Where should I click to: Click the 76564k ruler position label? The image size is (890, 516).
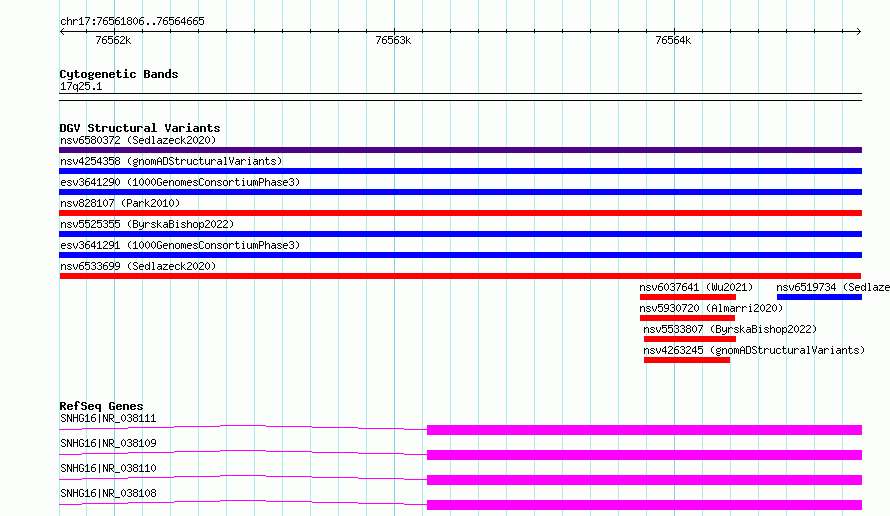click(673, 40)
